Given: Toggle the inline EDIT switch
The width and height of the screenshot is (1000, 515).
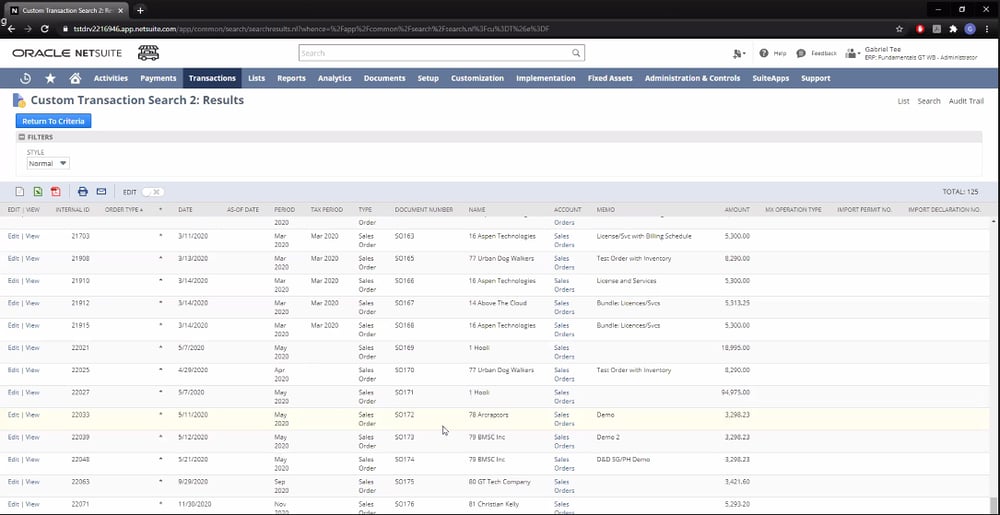Looking at the screenshot, I should (x=153, y=192).
